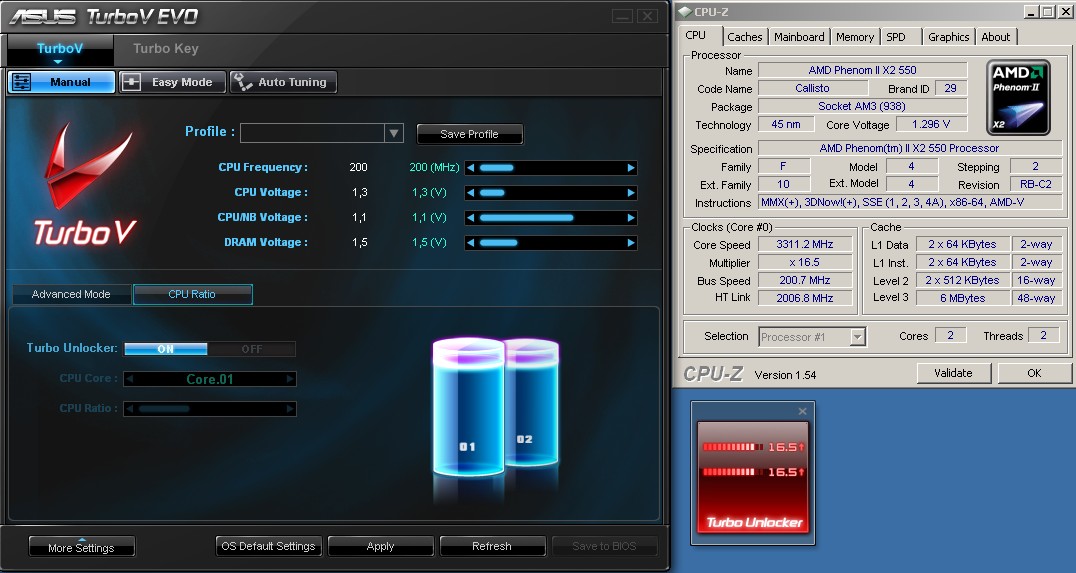Screen dimensions: 1076x573
Task: Decrease DRAM Voltage with left arrow
Action: tap(470, 242)
